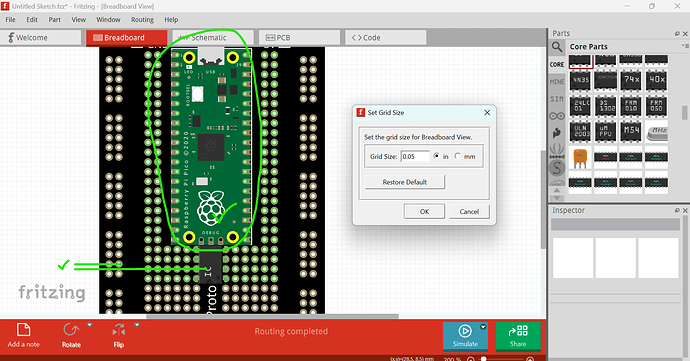Click Cancel in Set Grid Size dialog
Screen dimensions: 690x361
[x=469, y=212]
